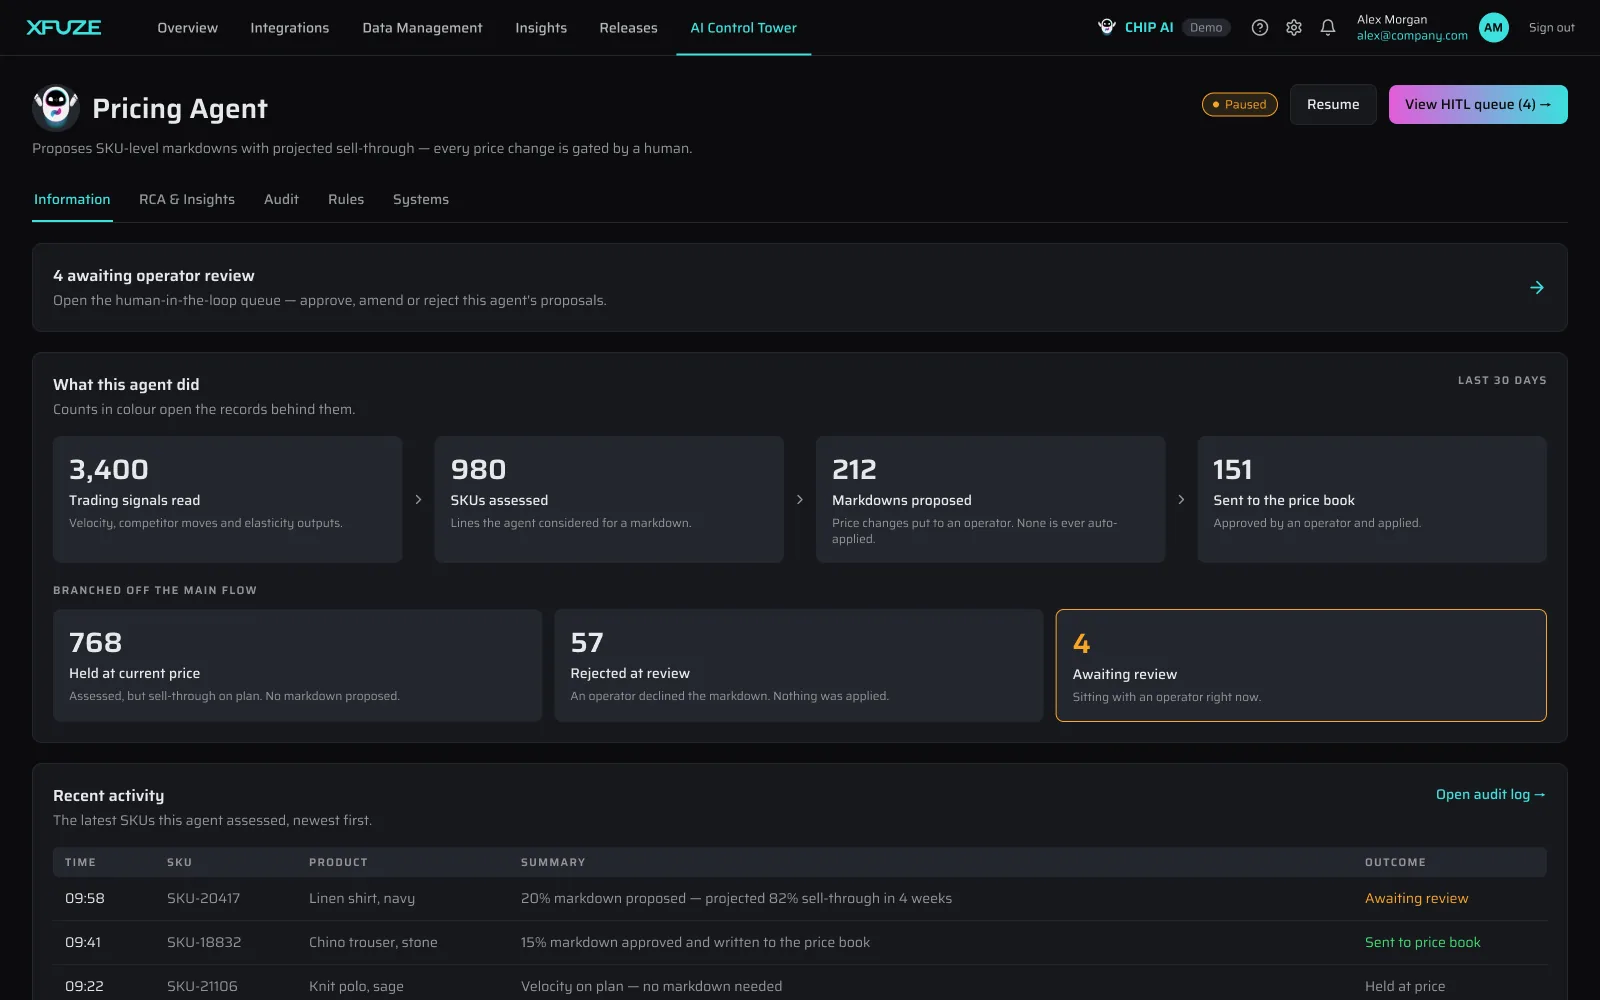Click 'Sent to price book' outcome

pos(1422,942)
